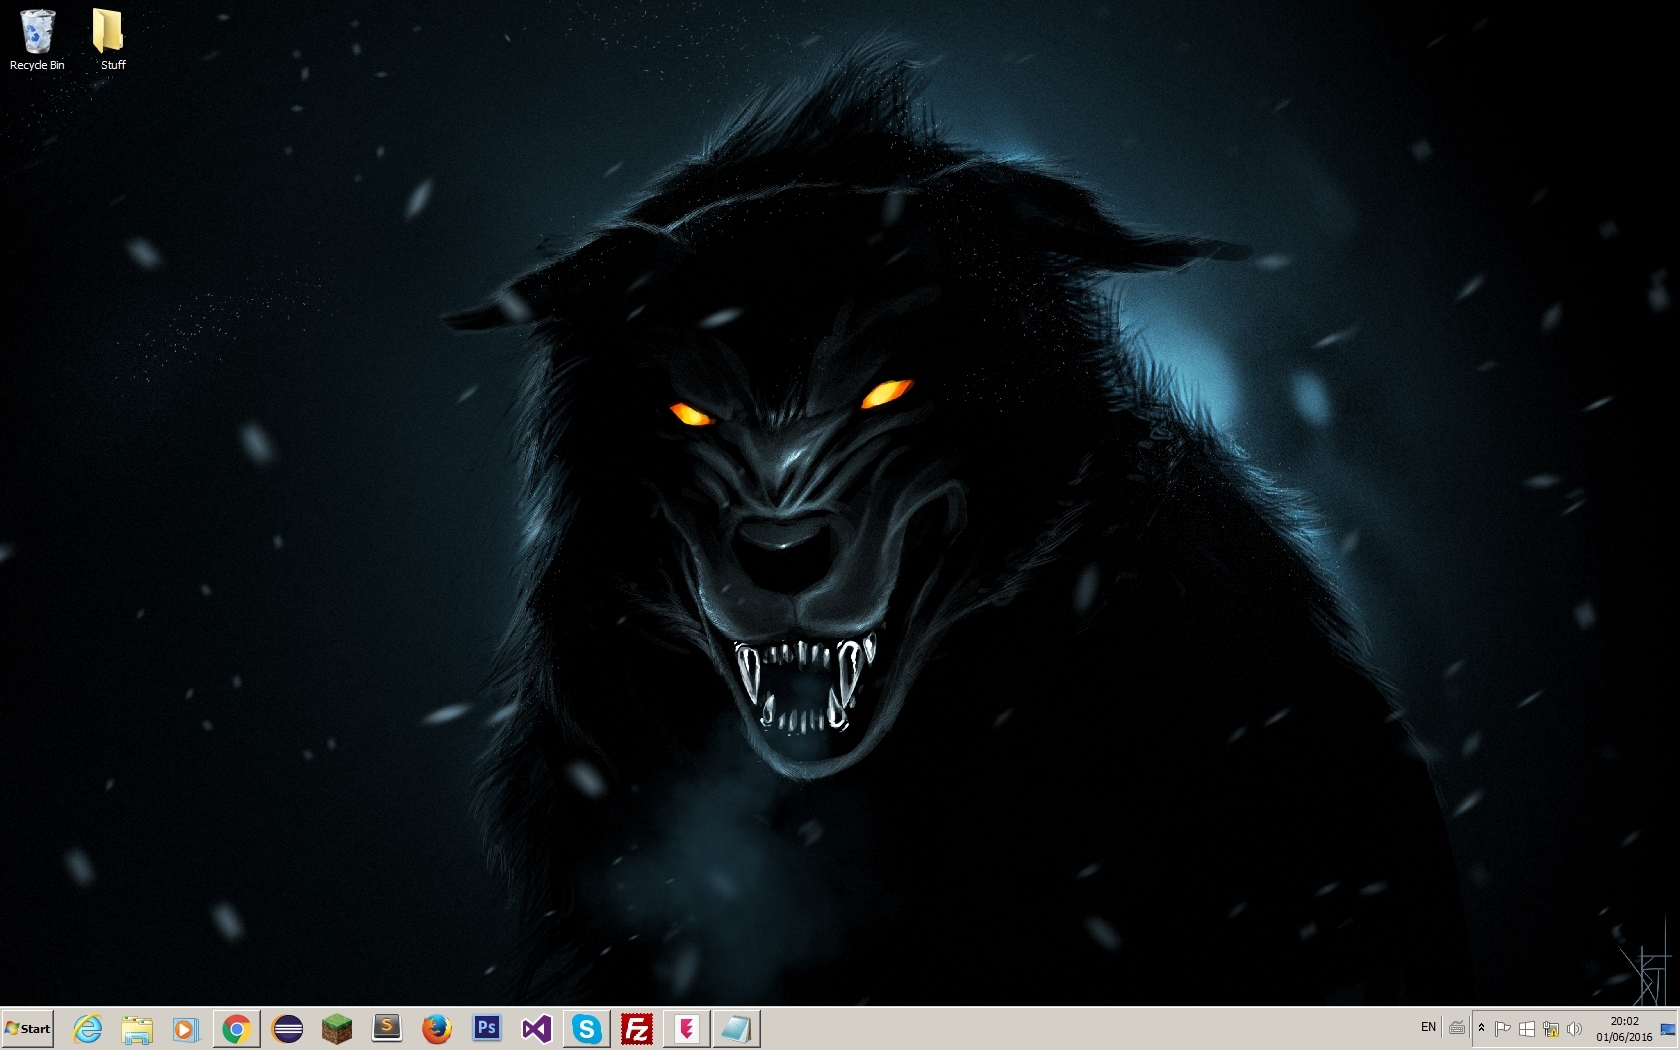Open the Recycle Bin desktop icon
Screen dimensions: 1680x1050
click(x=37, y=40)
